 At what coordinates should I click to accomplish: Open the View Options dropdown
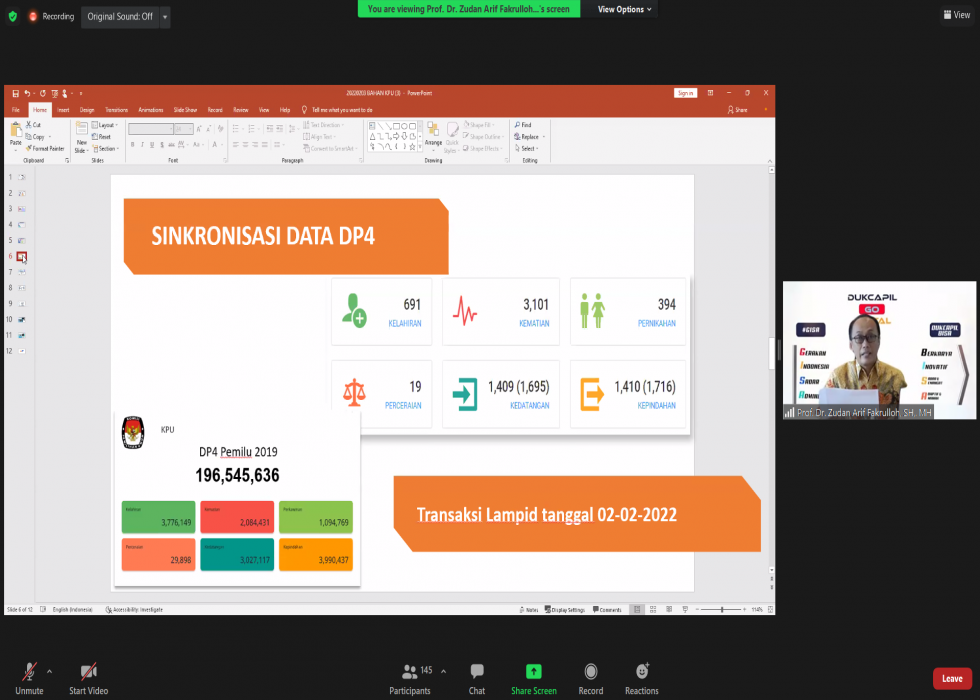click(625, 9)
